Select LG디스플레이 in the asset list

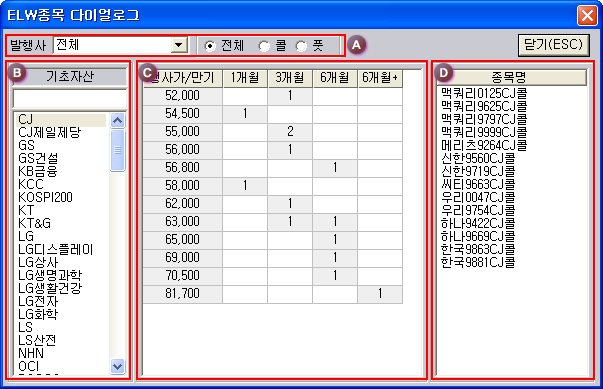55,249
